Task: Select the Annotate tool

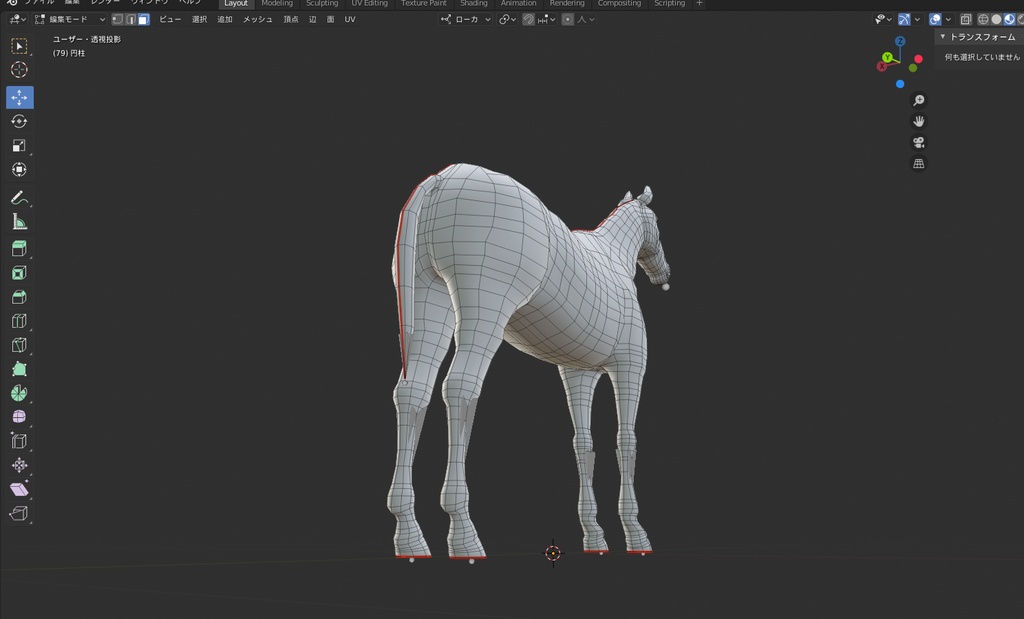Action: tap(18, 196)
